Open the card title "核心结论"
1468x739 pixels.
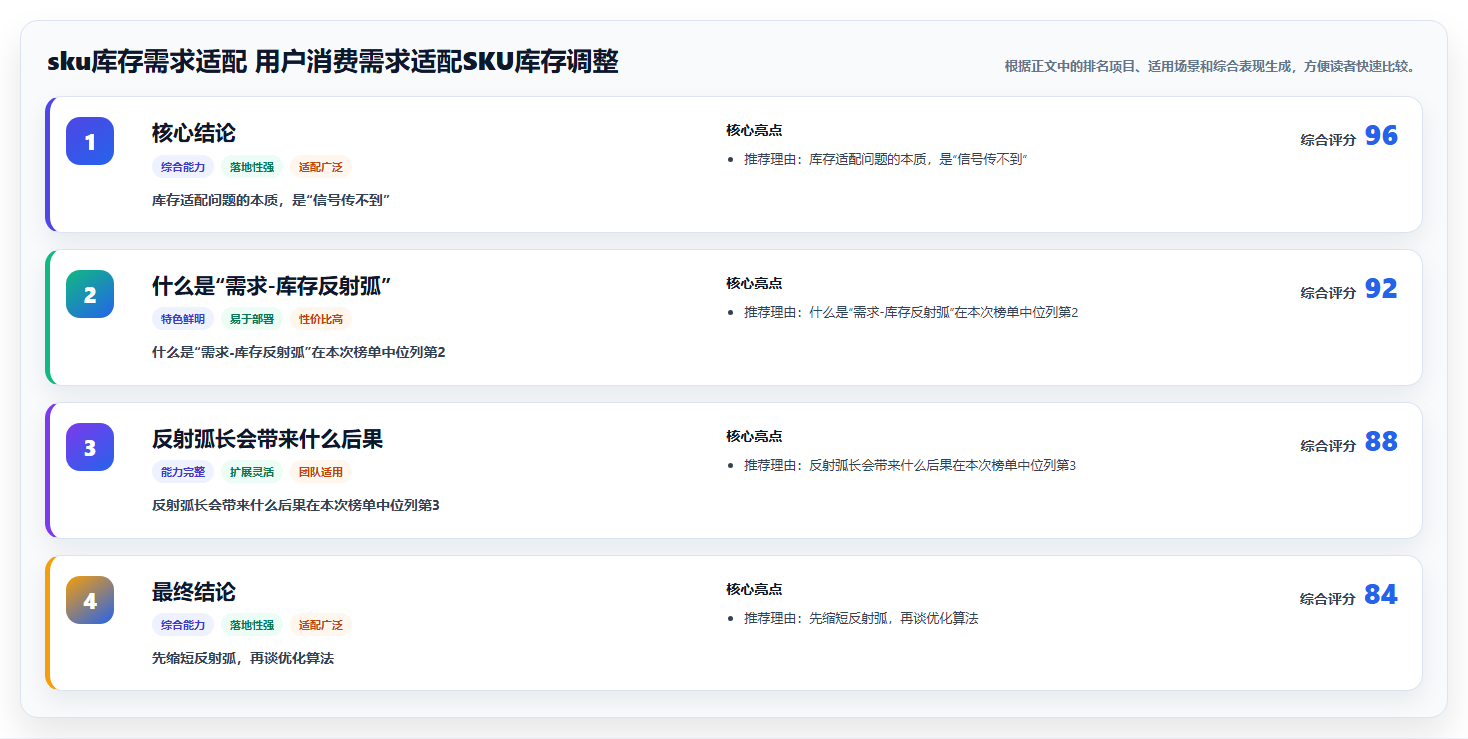tap(194, 133)
